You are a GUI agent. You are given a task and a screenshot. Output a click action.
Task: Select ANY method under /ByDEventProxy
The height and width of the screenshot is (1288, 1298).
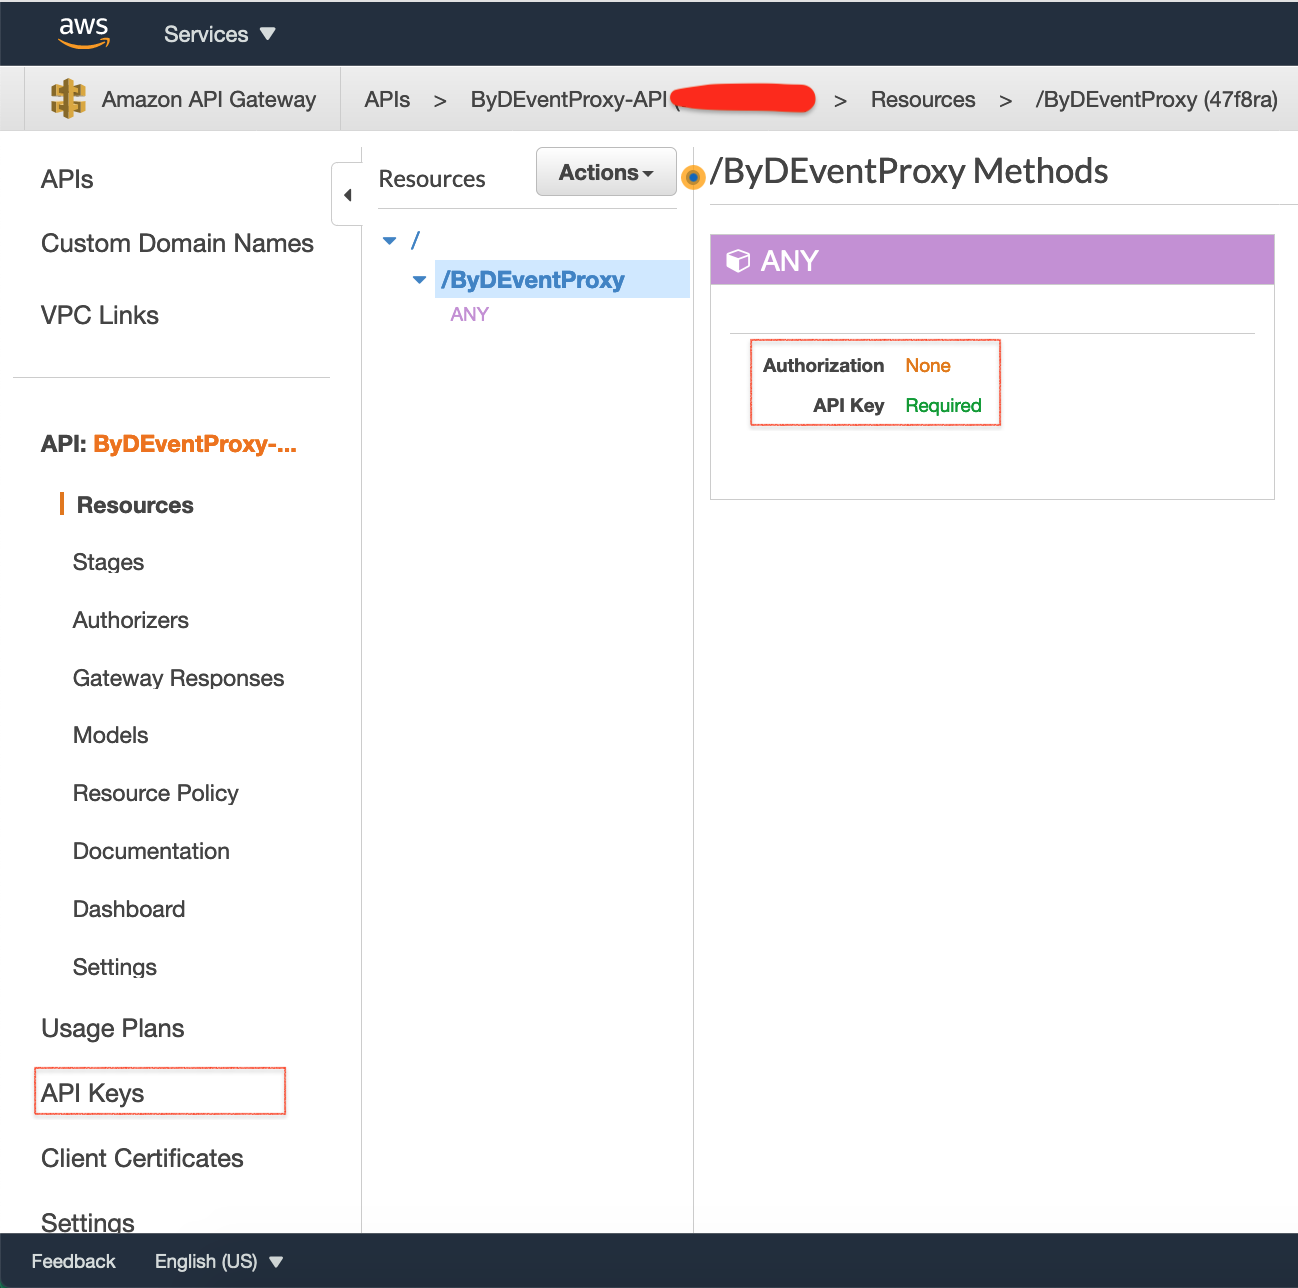(469, 315)
